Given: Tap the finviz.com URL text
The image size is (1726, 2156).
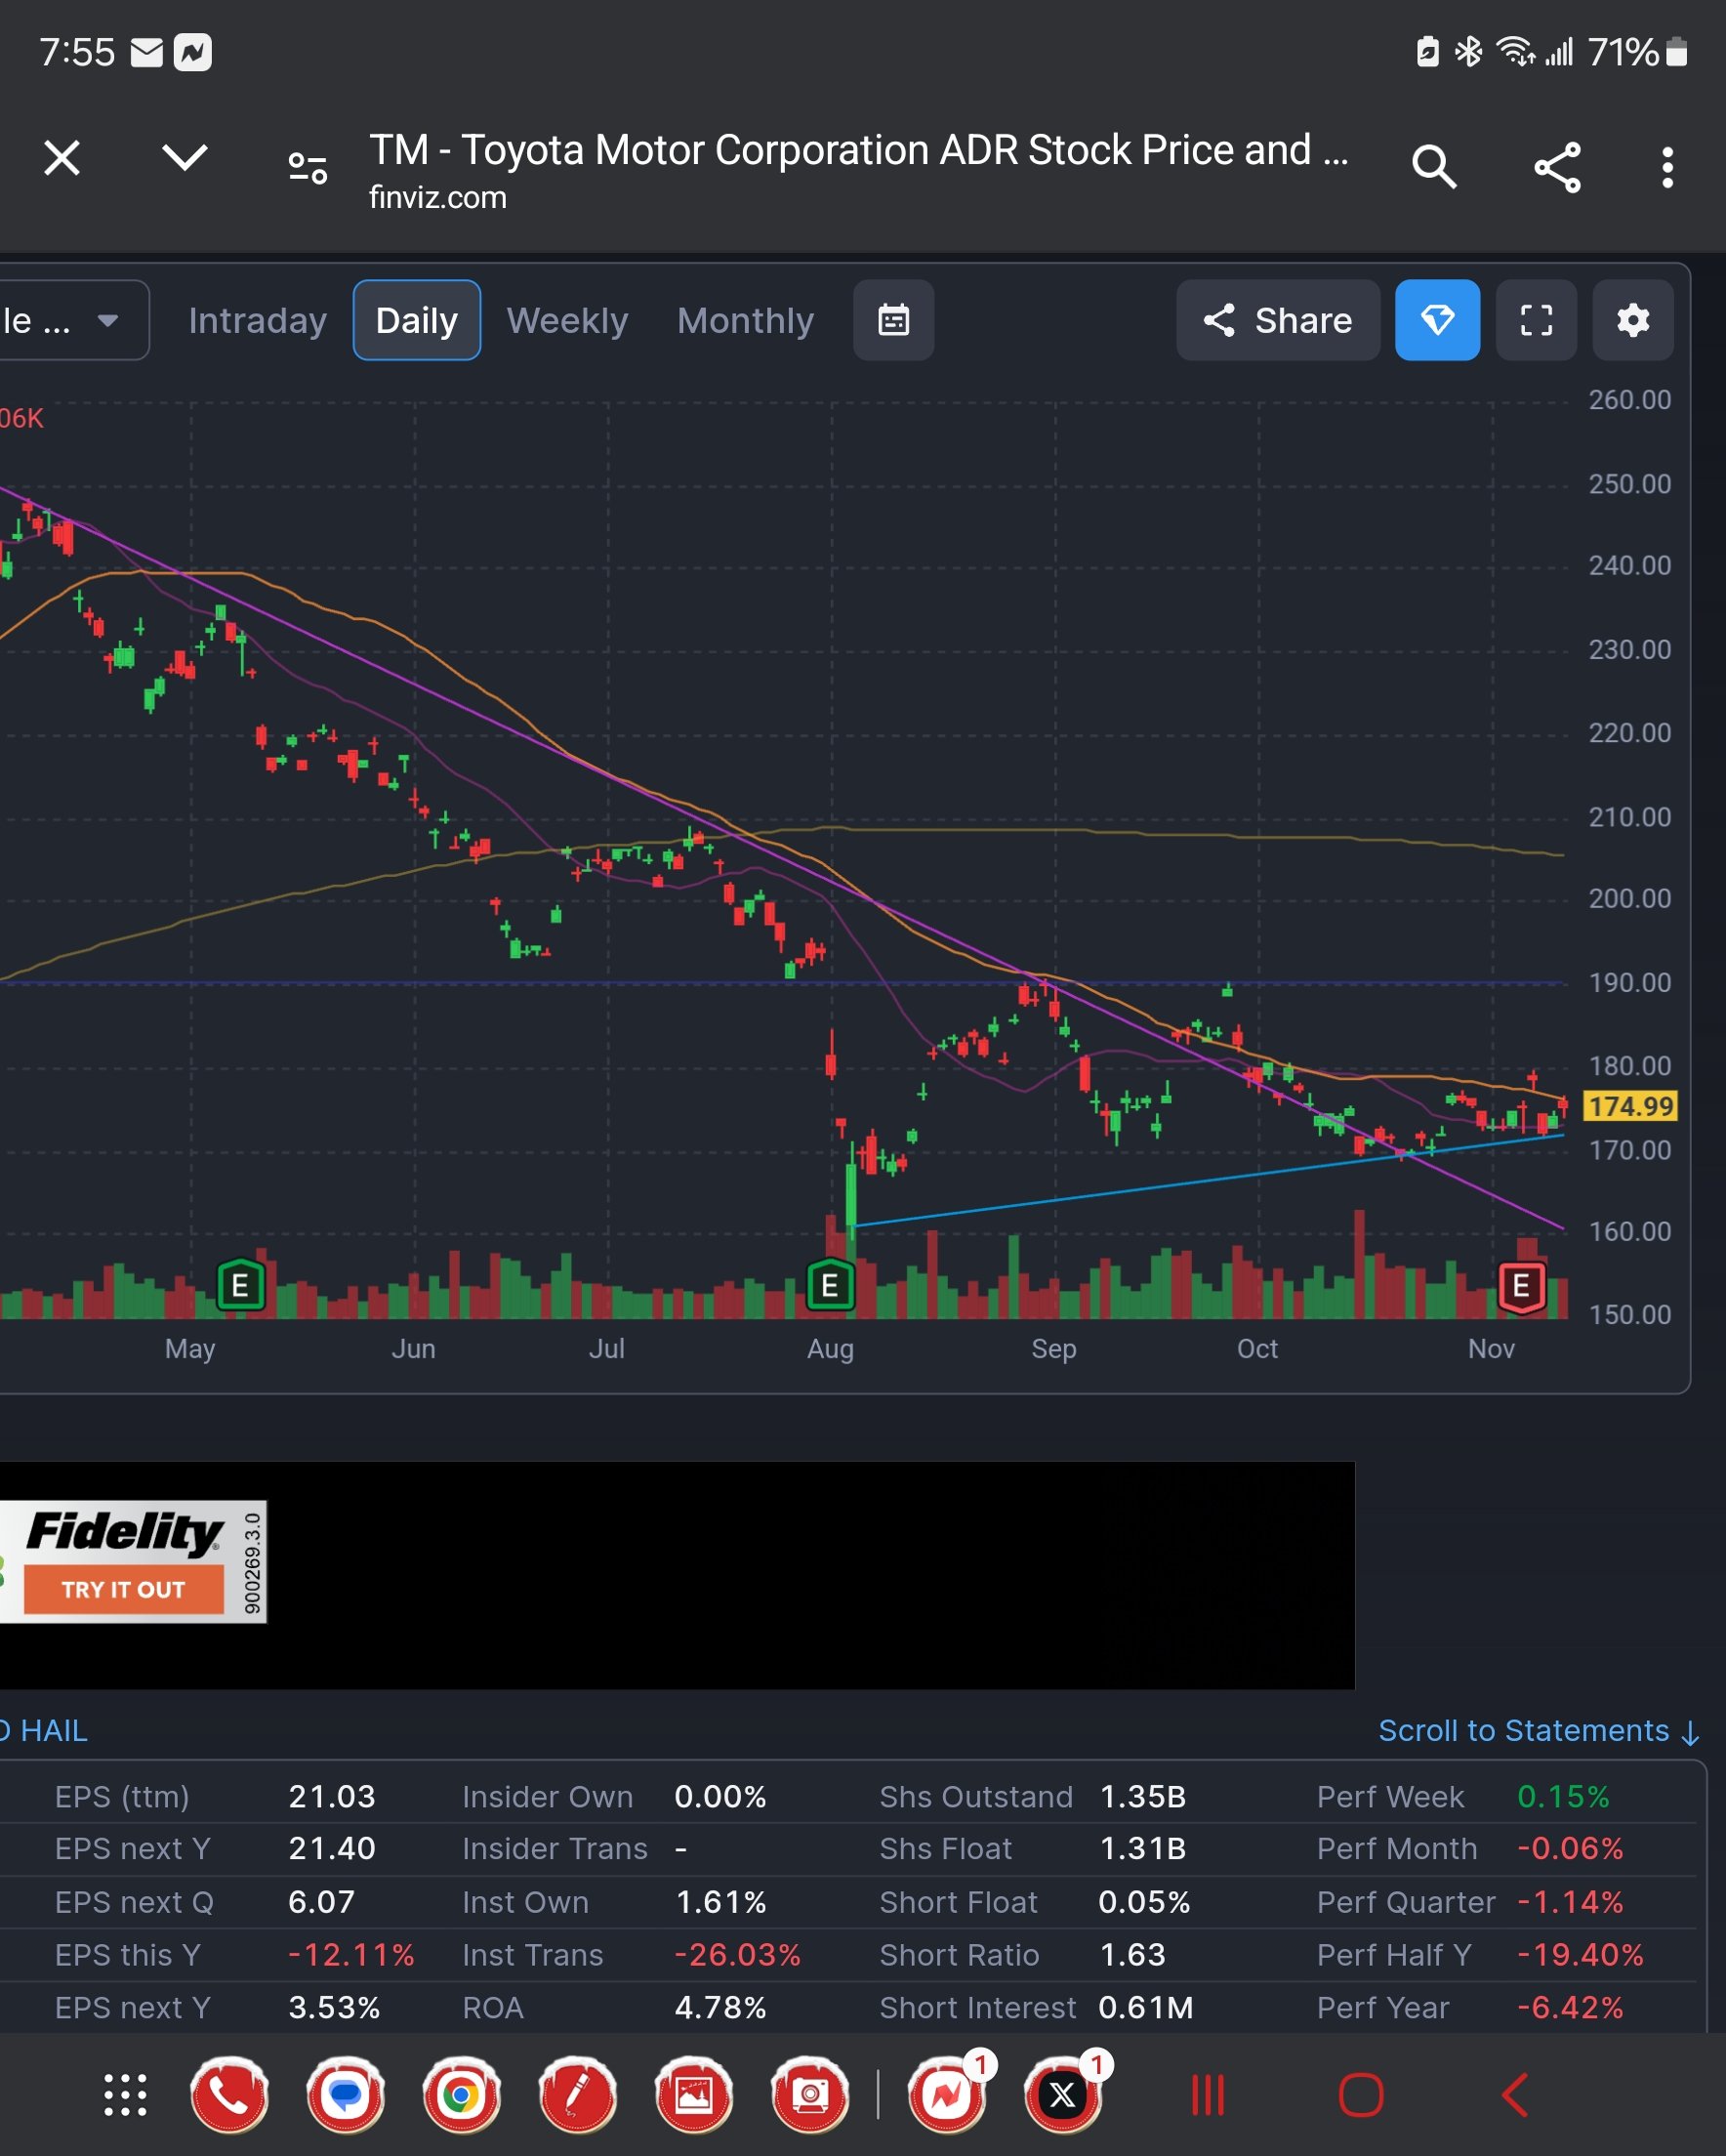Looking at the screenshot, I should click(x=438, y=198).
